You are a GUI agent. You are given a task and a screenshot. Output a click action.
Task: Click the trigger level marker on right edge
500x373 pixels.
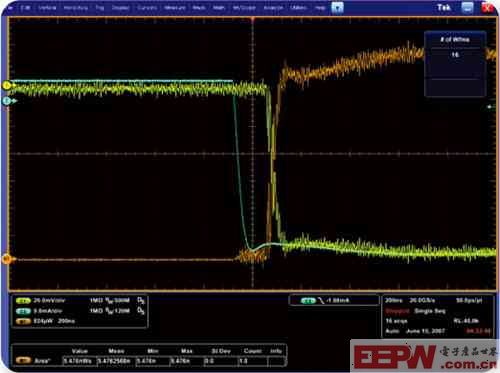[490, 107]
